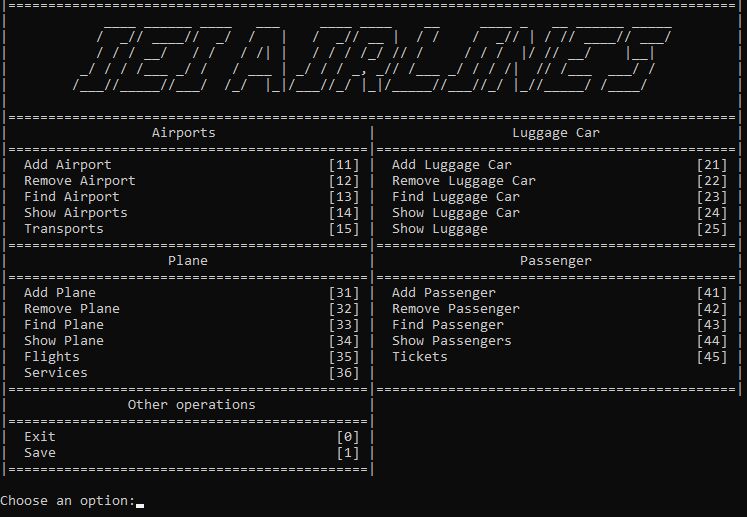Click option code [23]
The width and height of the screenshot is (747, 517).
pos(712,197)
